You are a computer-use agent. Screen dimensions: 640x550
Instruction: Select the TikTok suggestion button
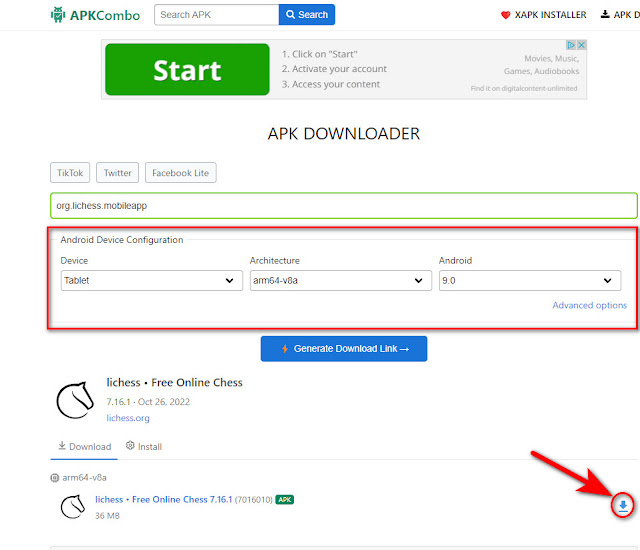coord(70,173)
